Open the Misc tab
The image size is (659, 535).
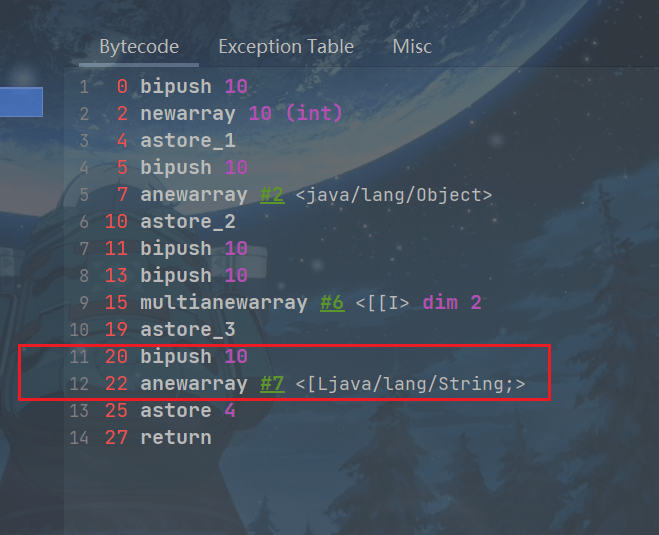pos(412,47)
